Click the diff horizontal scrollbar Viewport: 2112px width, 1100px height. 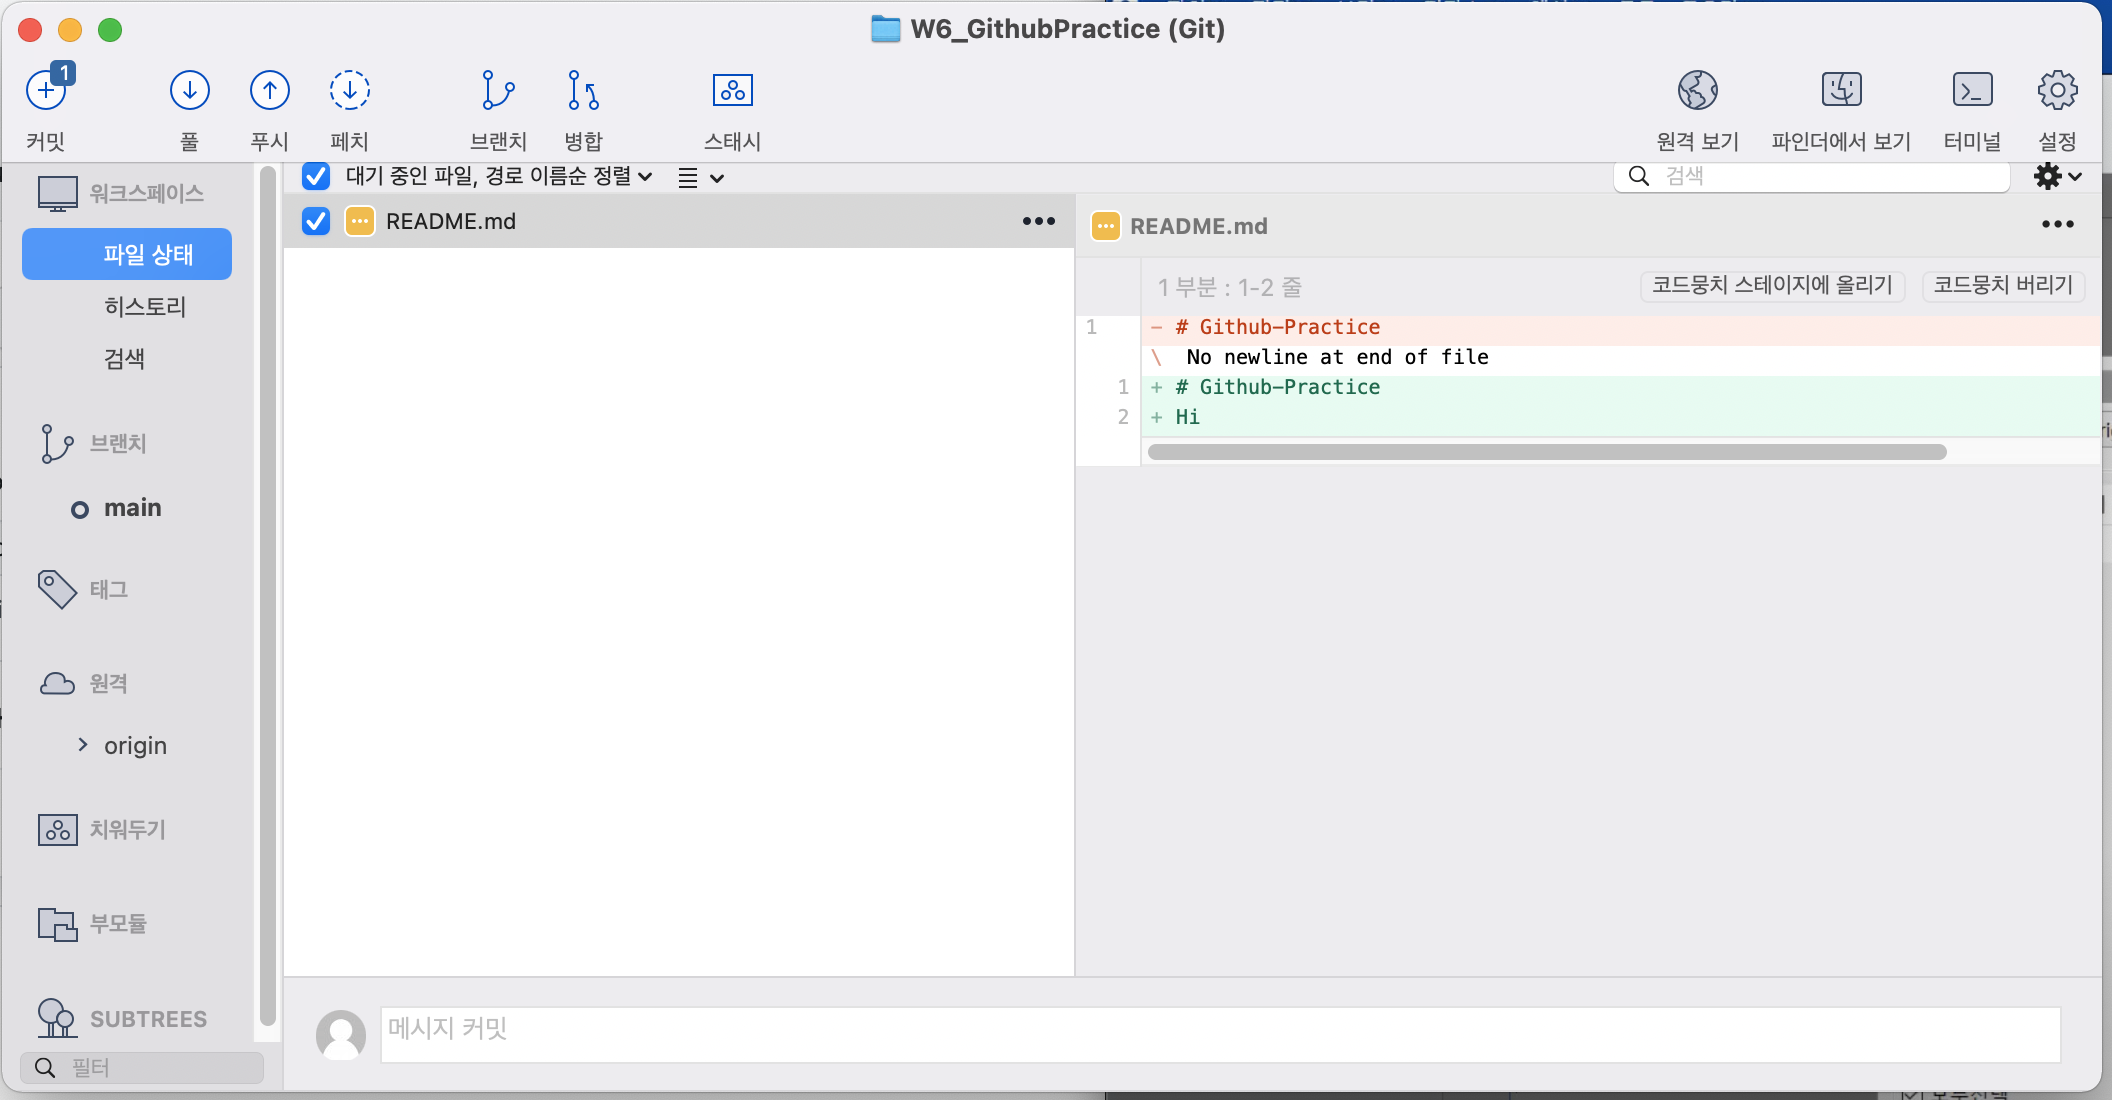[x=1546, y=452]
